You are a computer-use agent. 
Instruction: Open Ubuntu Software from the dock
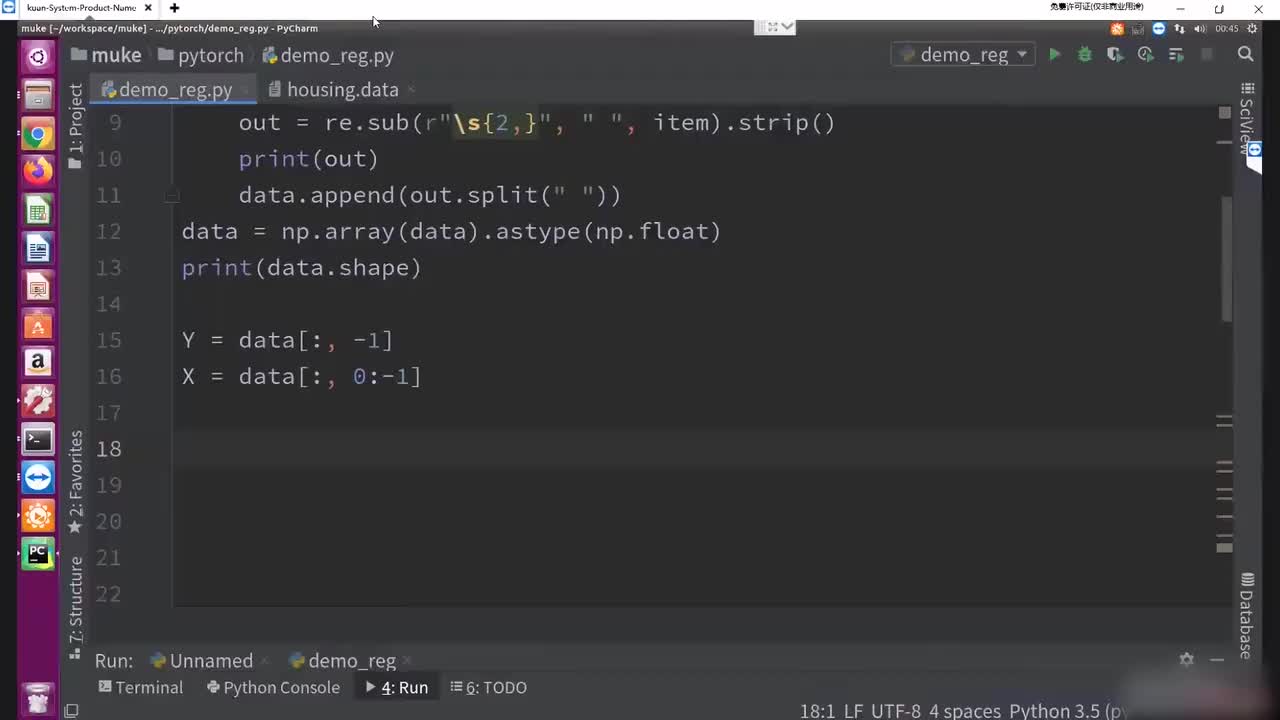38,325
